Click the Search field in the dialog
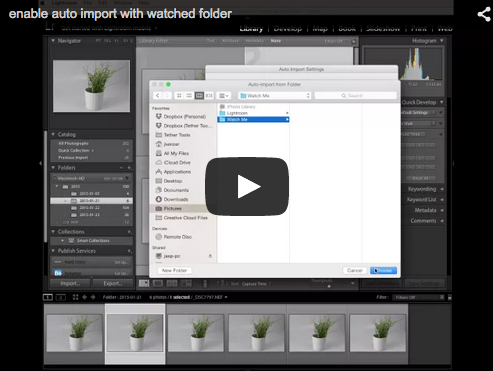Screen dimensions: 493x371 coord(356,96)
